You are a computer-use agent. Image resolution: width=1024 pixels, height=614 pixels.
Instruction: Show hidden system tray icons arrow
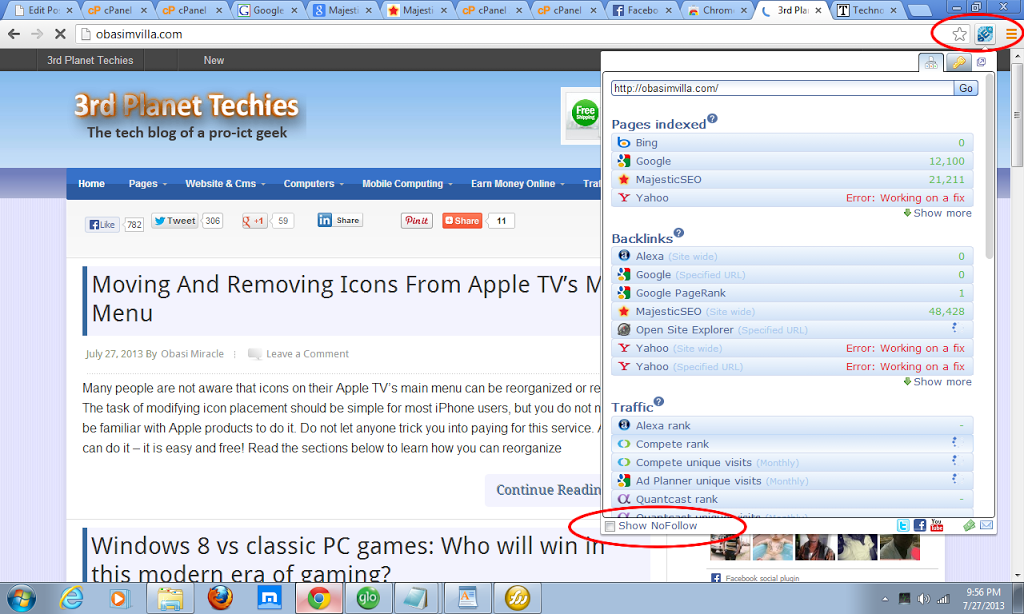point(885,599)
